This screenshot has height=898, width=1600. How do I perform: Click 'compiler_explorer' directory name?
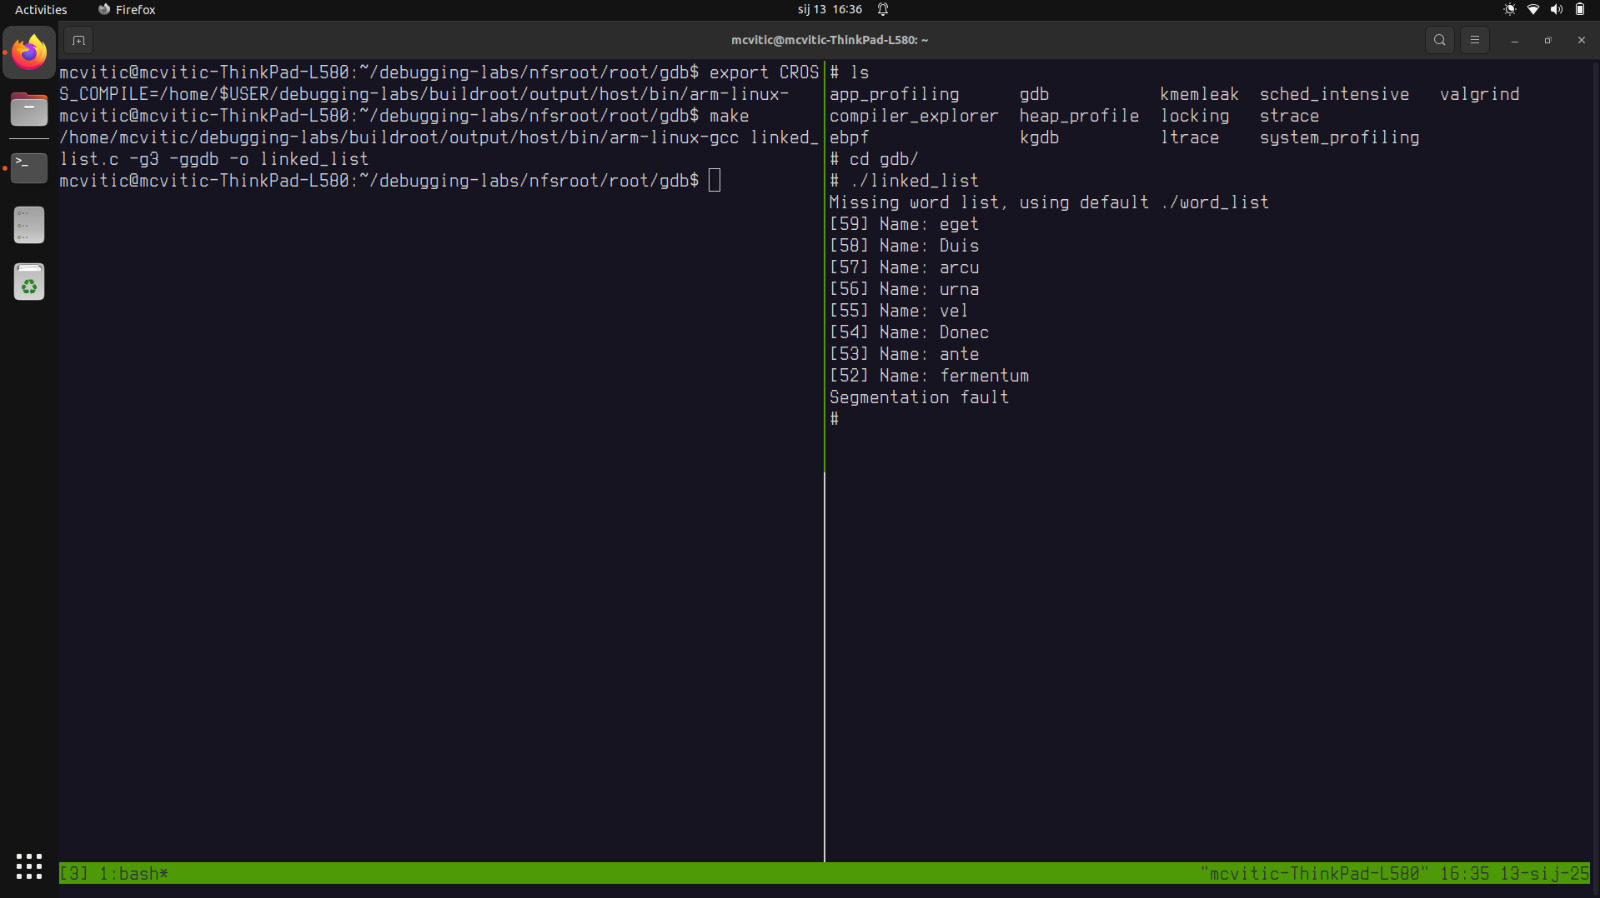tap(914, 116)
